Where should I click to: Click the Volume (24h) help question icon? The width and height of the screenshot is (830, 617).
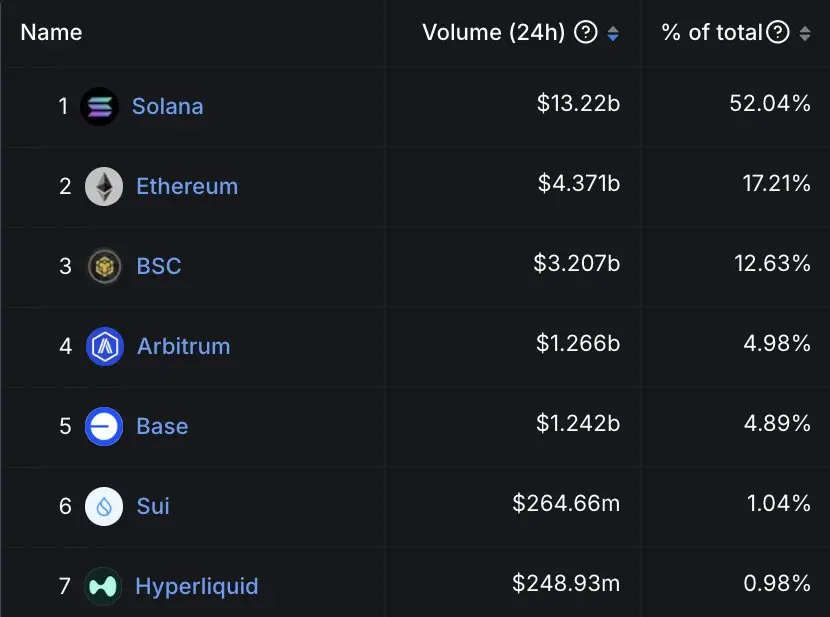586,33
